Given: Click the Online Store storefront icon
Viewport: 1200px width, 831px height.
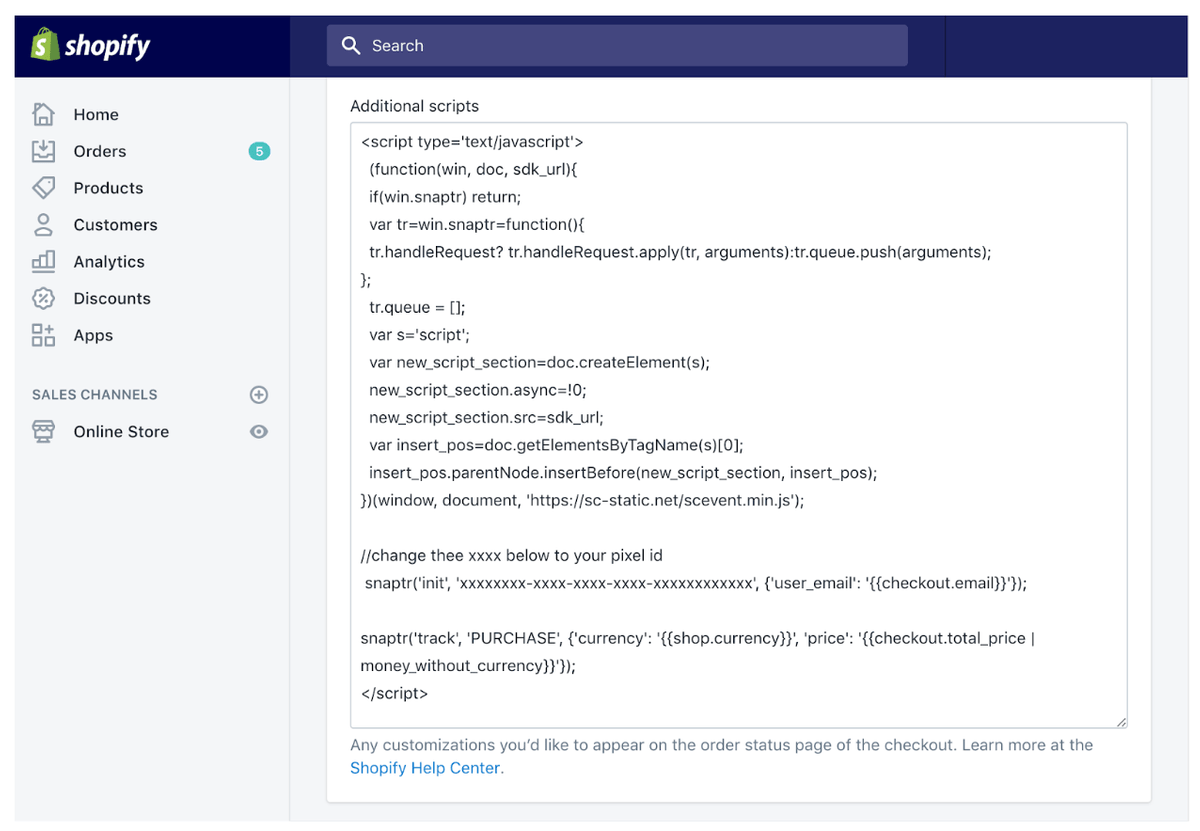Looking at the screenshot, I should pos(43,431).
